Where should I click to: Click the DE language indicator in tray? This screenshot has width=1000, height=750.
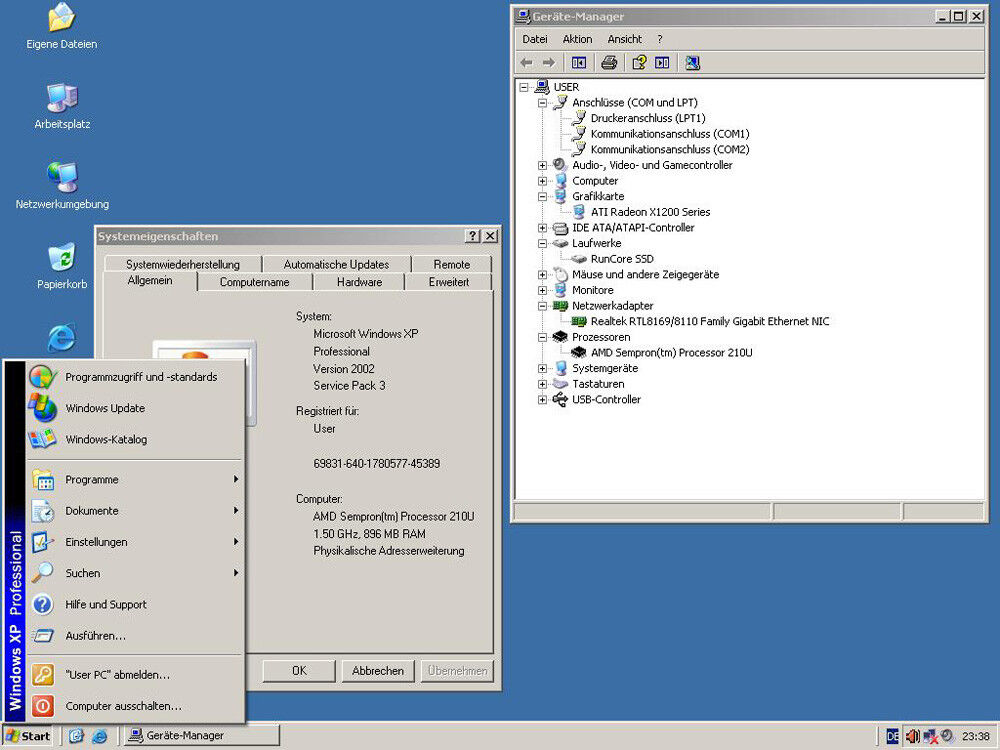tap(893, 736)
